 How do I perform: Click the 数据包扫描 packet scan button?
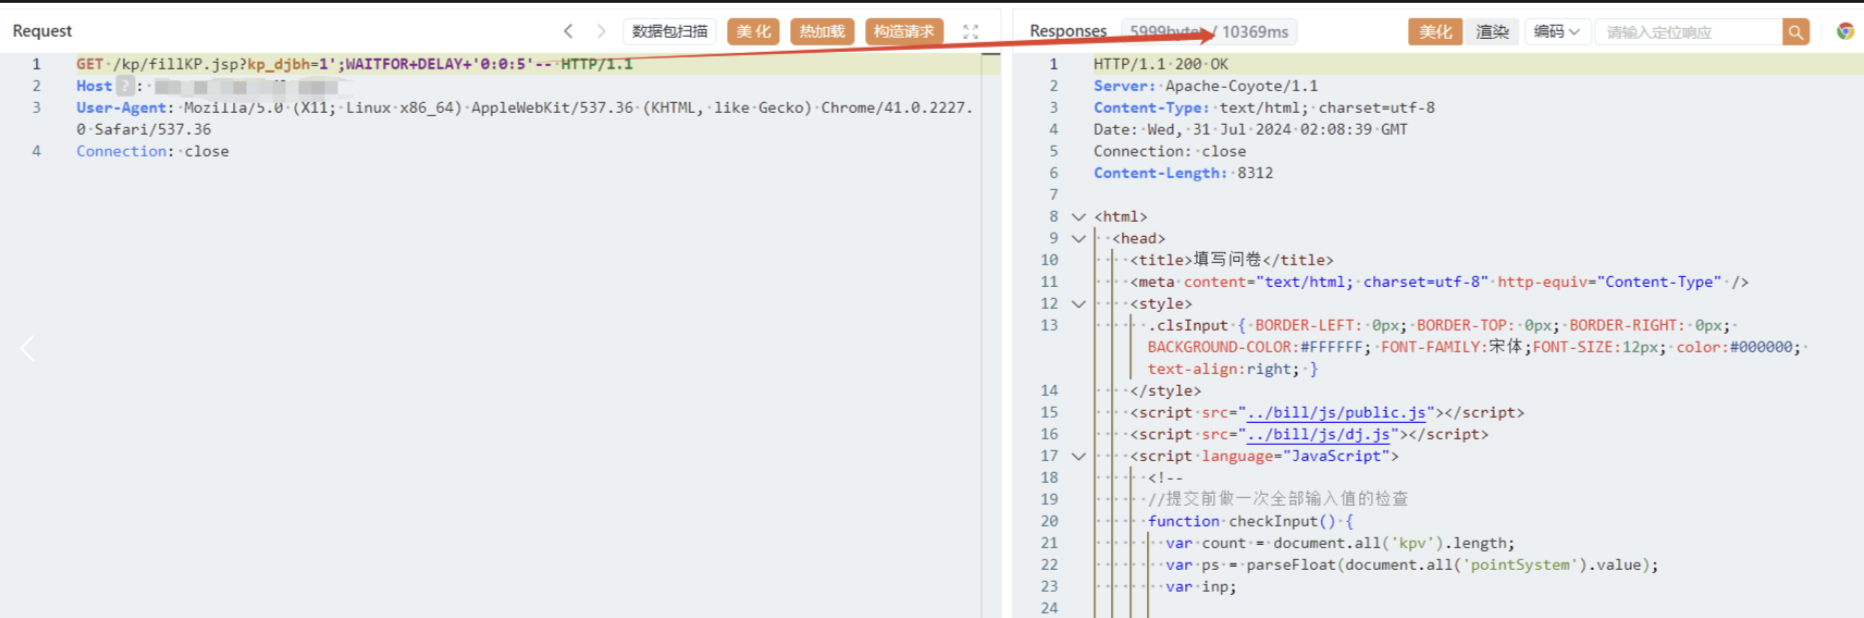670,31
